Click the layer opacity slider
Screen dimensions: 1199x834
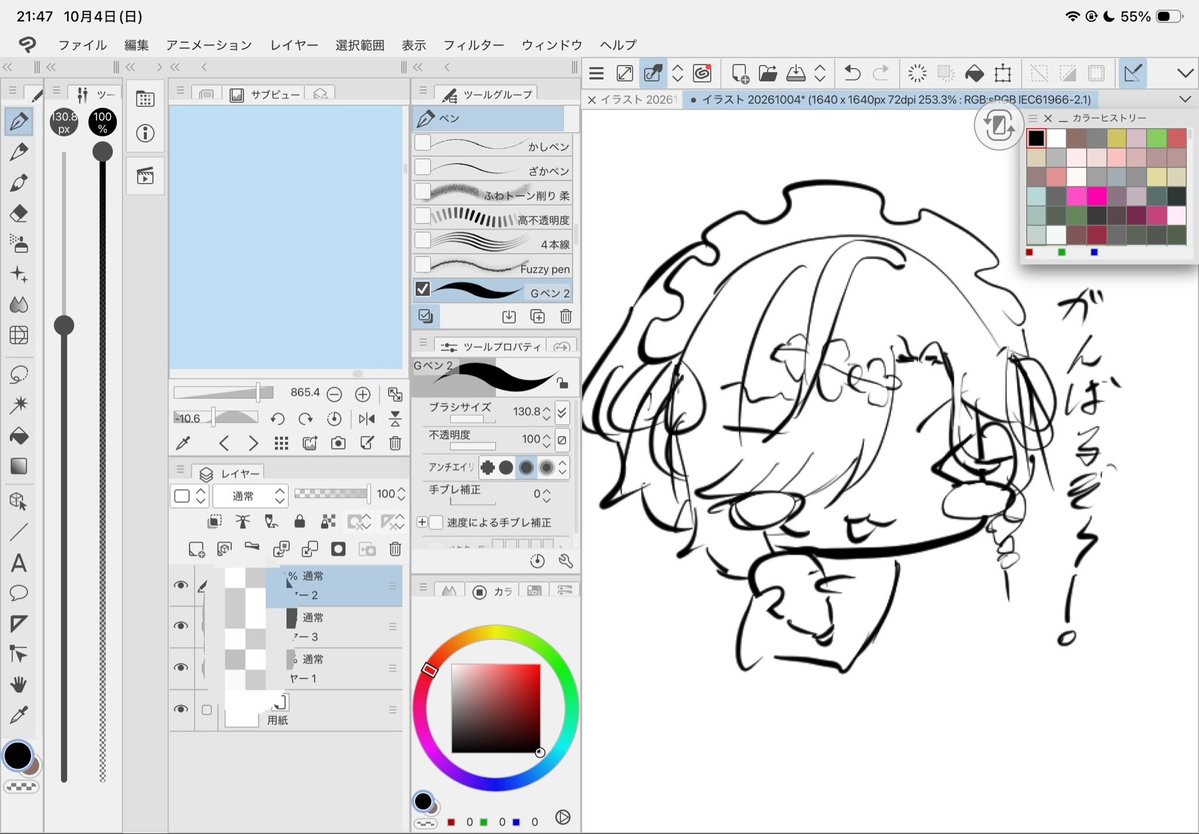click(331, 494)
